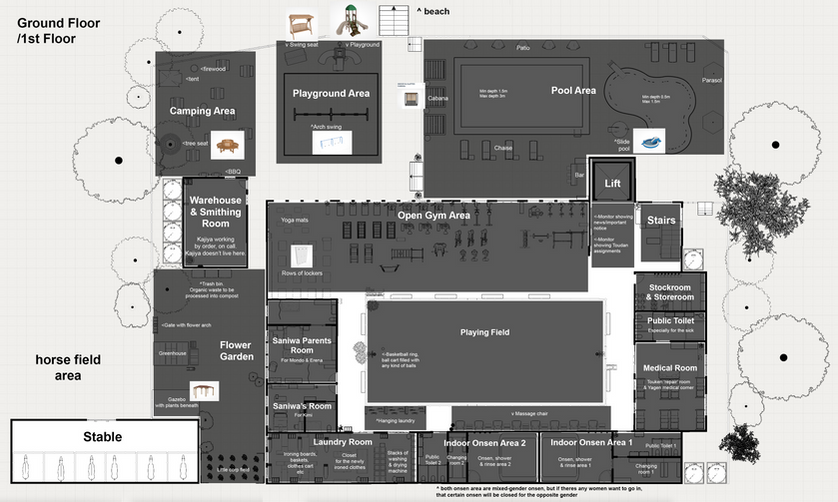The image size is (838, 502).
Task: Click the 'v Swing seat' caption
Action: (x=302, y=44)
